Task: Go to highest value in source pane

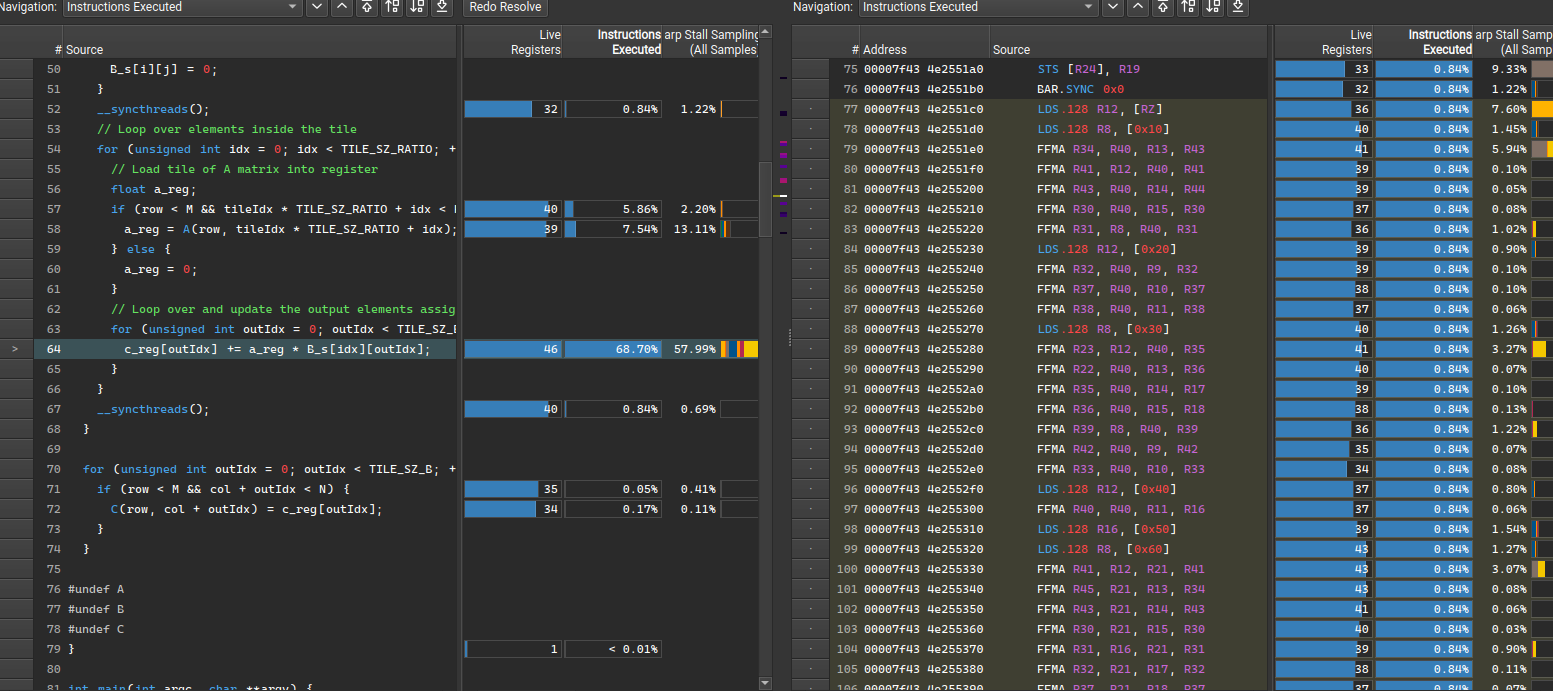Action: pos(367,7)
